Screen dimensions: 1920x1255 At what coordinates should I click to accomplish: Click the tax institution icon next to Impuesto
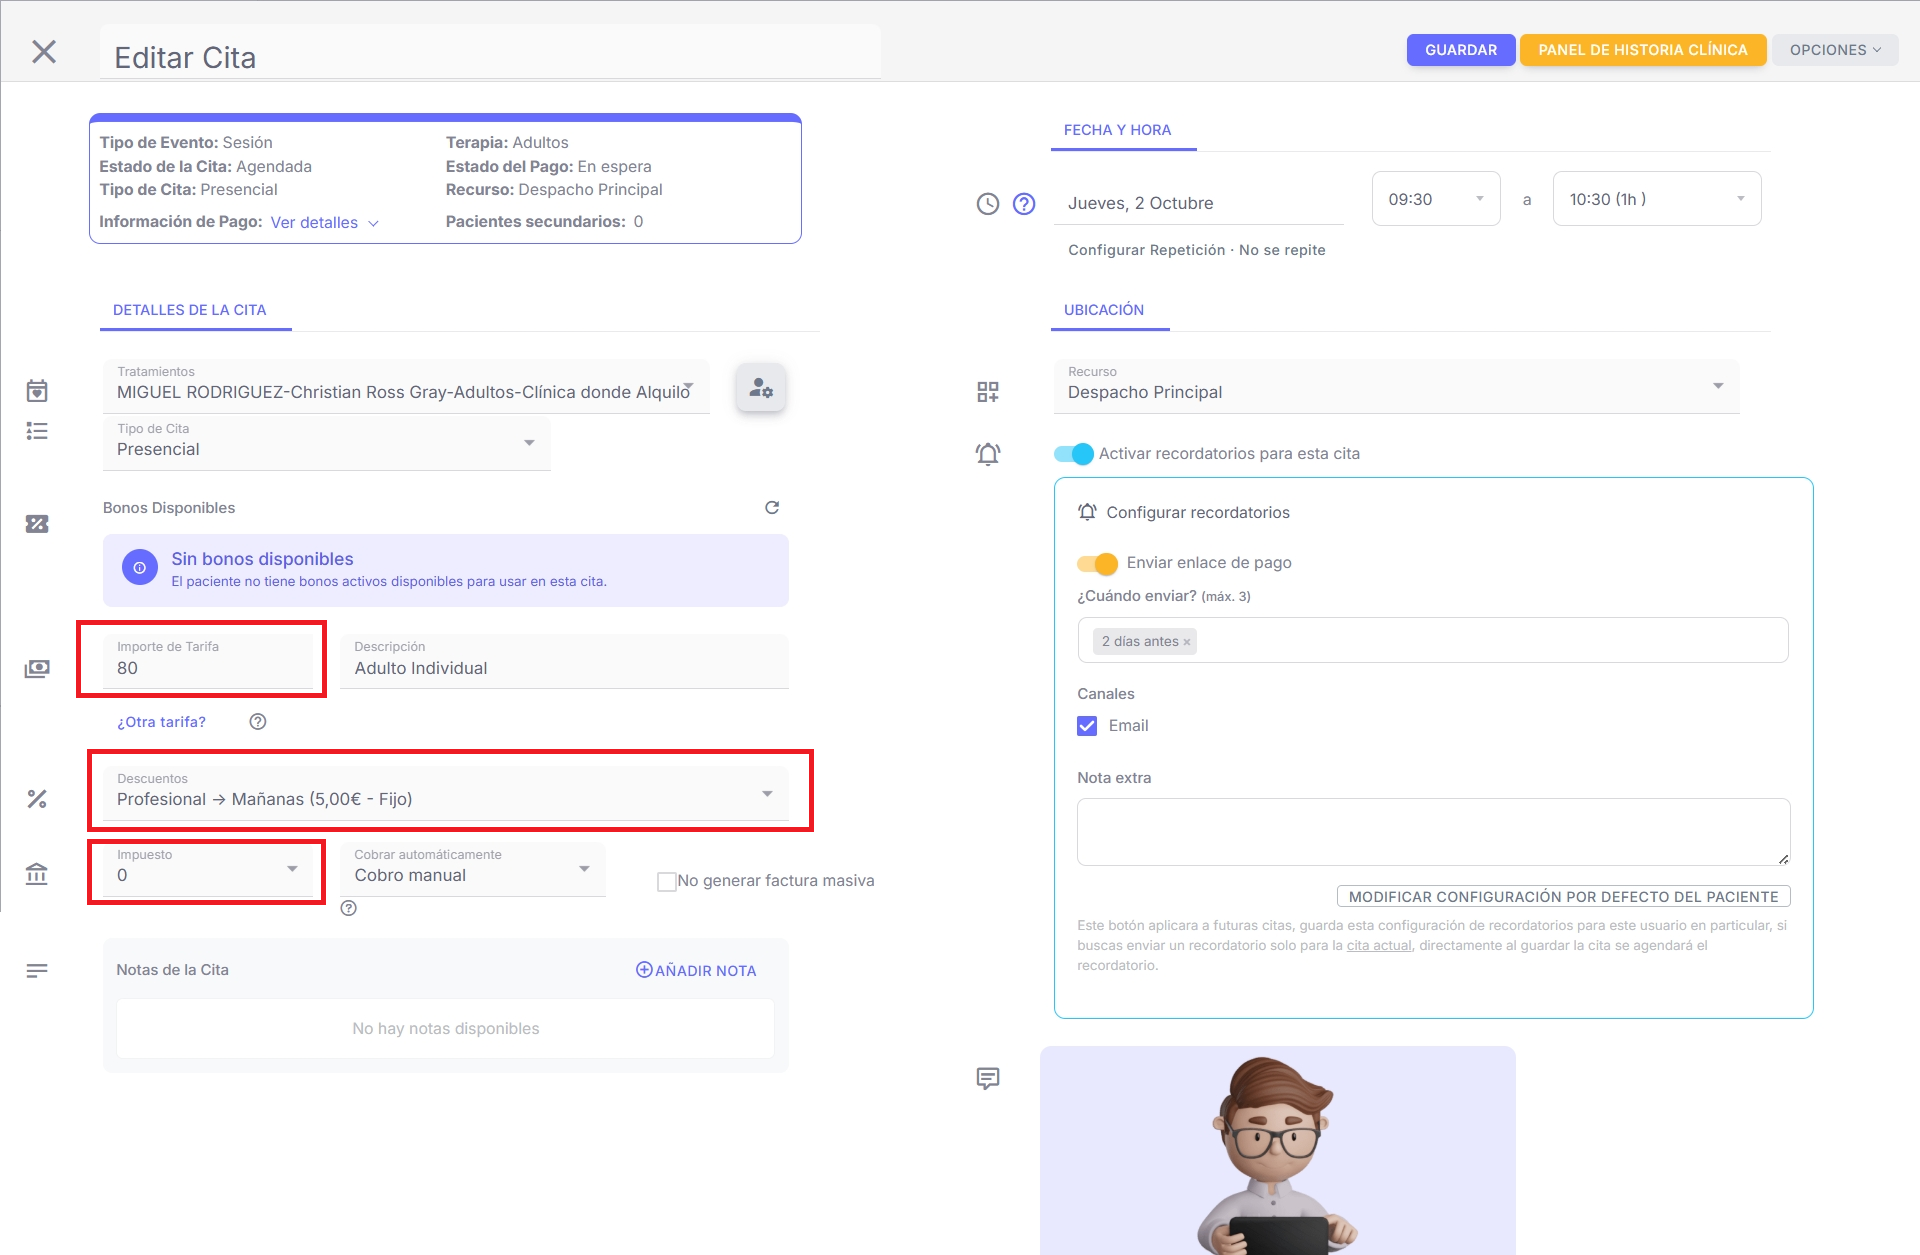pyautogui.click(x=37, y=875)
